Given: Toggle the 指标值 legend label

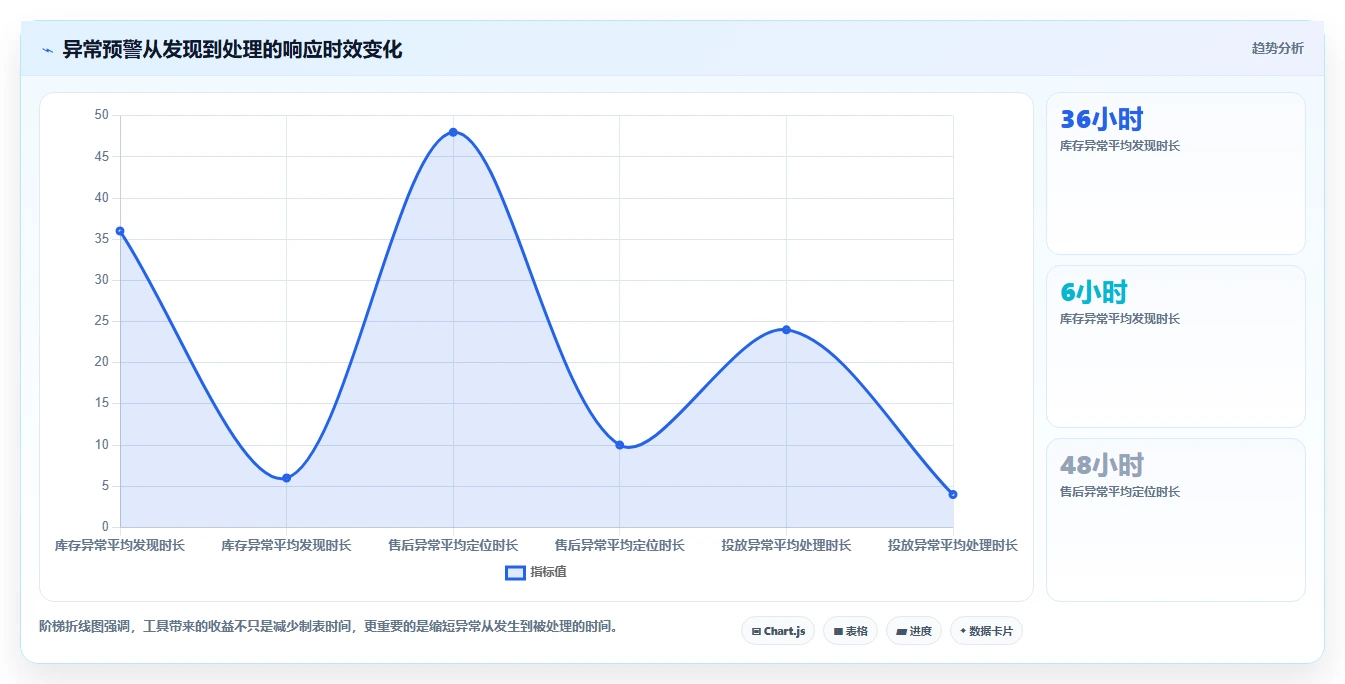Looking at the screenshot, I should tap(548, 572).
